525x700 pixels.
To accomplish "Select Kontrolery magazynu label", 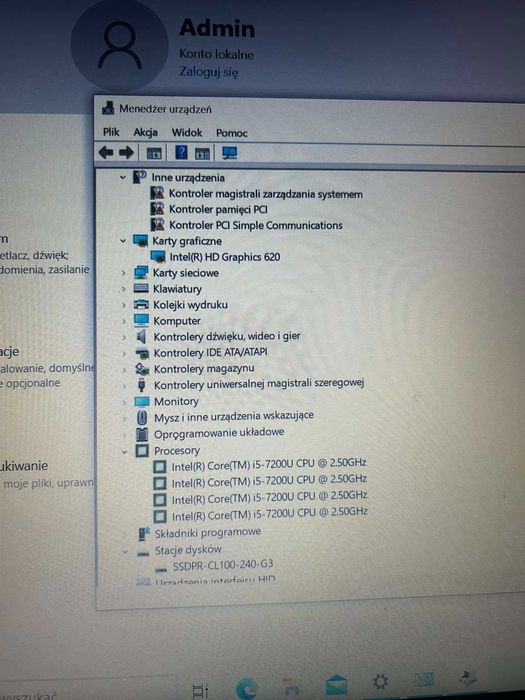I will [x=204, y=369].
